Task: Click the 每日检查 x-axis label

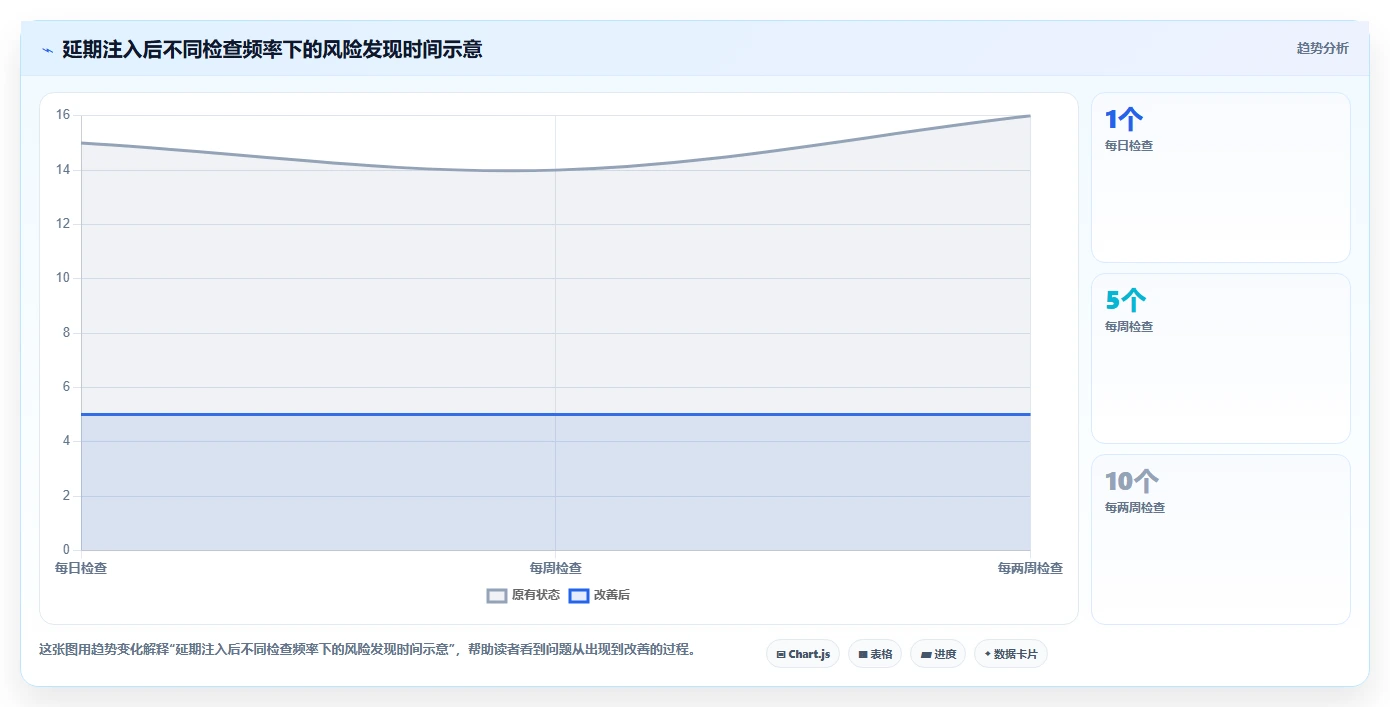Action: tap(81, 568)
